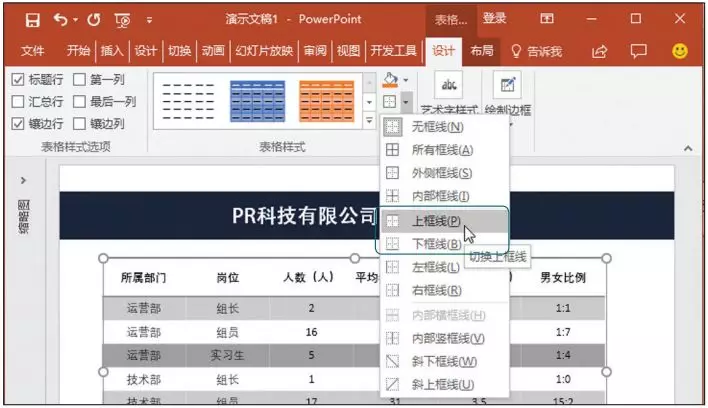Image resolution: width=708 pixels, height=408 pixels.
Task: Open the Comments speech bubble icon
Action: (x=638, y=51)
